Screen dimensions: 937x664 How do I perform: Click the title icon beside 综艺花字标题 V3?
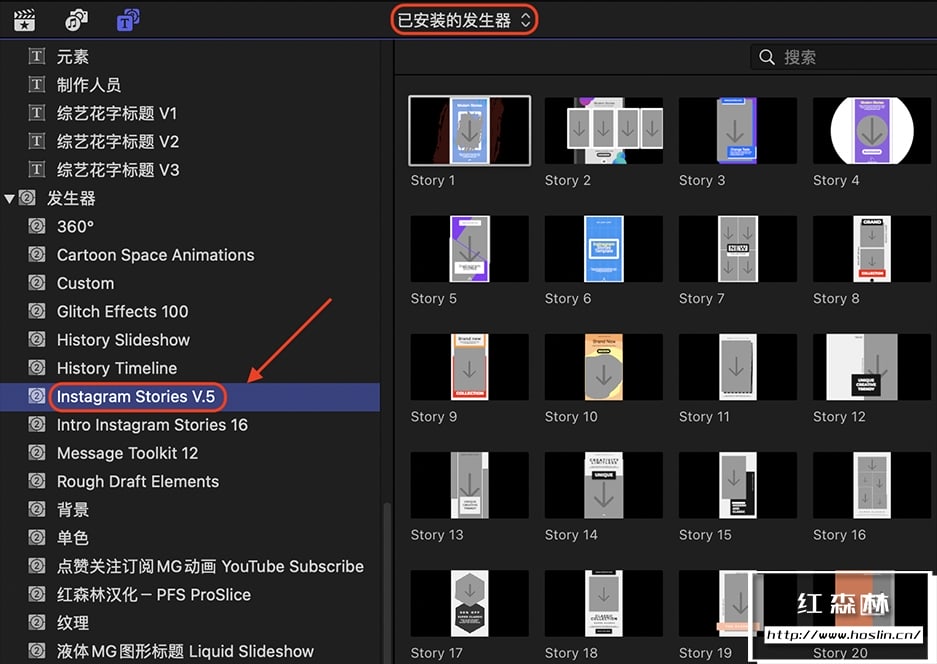coord(36,170)
